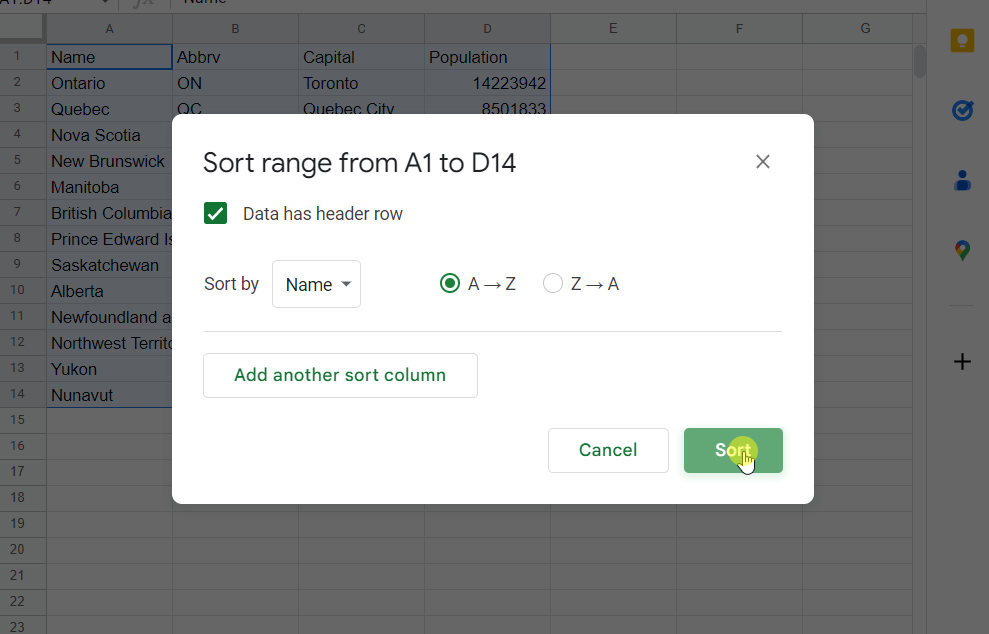Click the cell containing Ontario
Image resolution: width=989 pixels, height=634 pixels.
109,83
